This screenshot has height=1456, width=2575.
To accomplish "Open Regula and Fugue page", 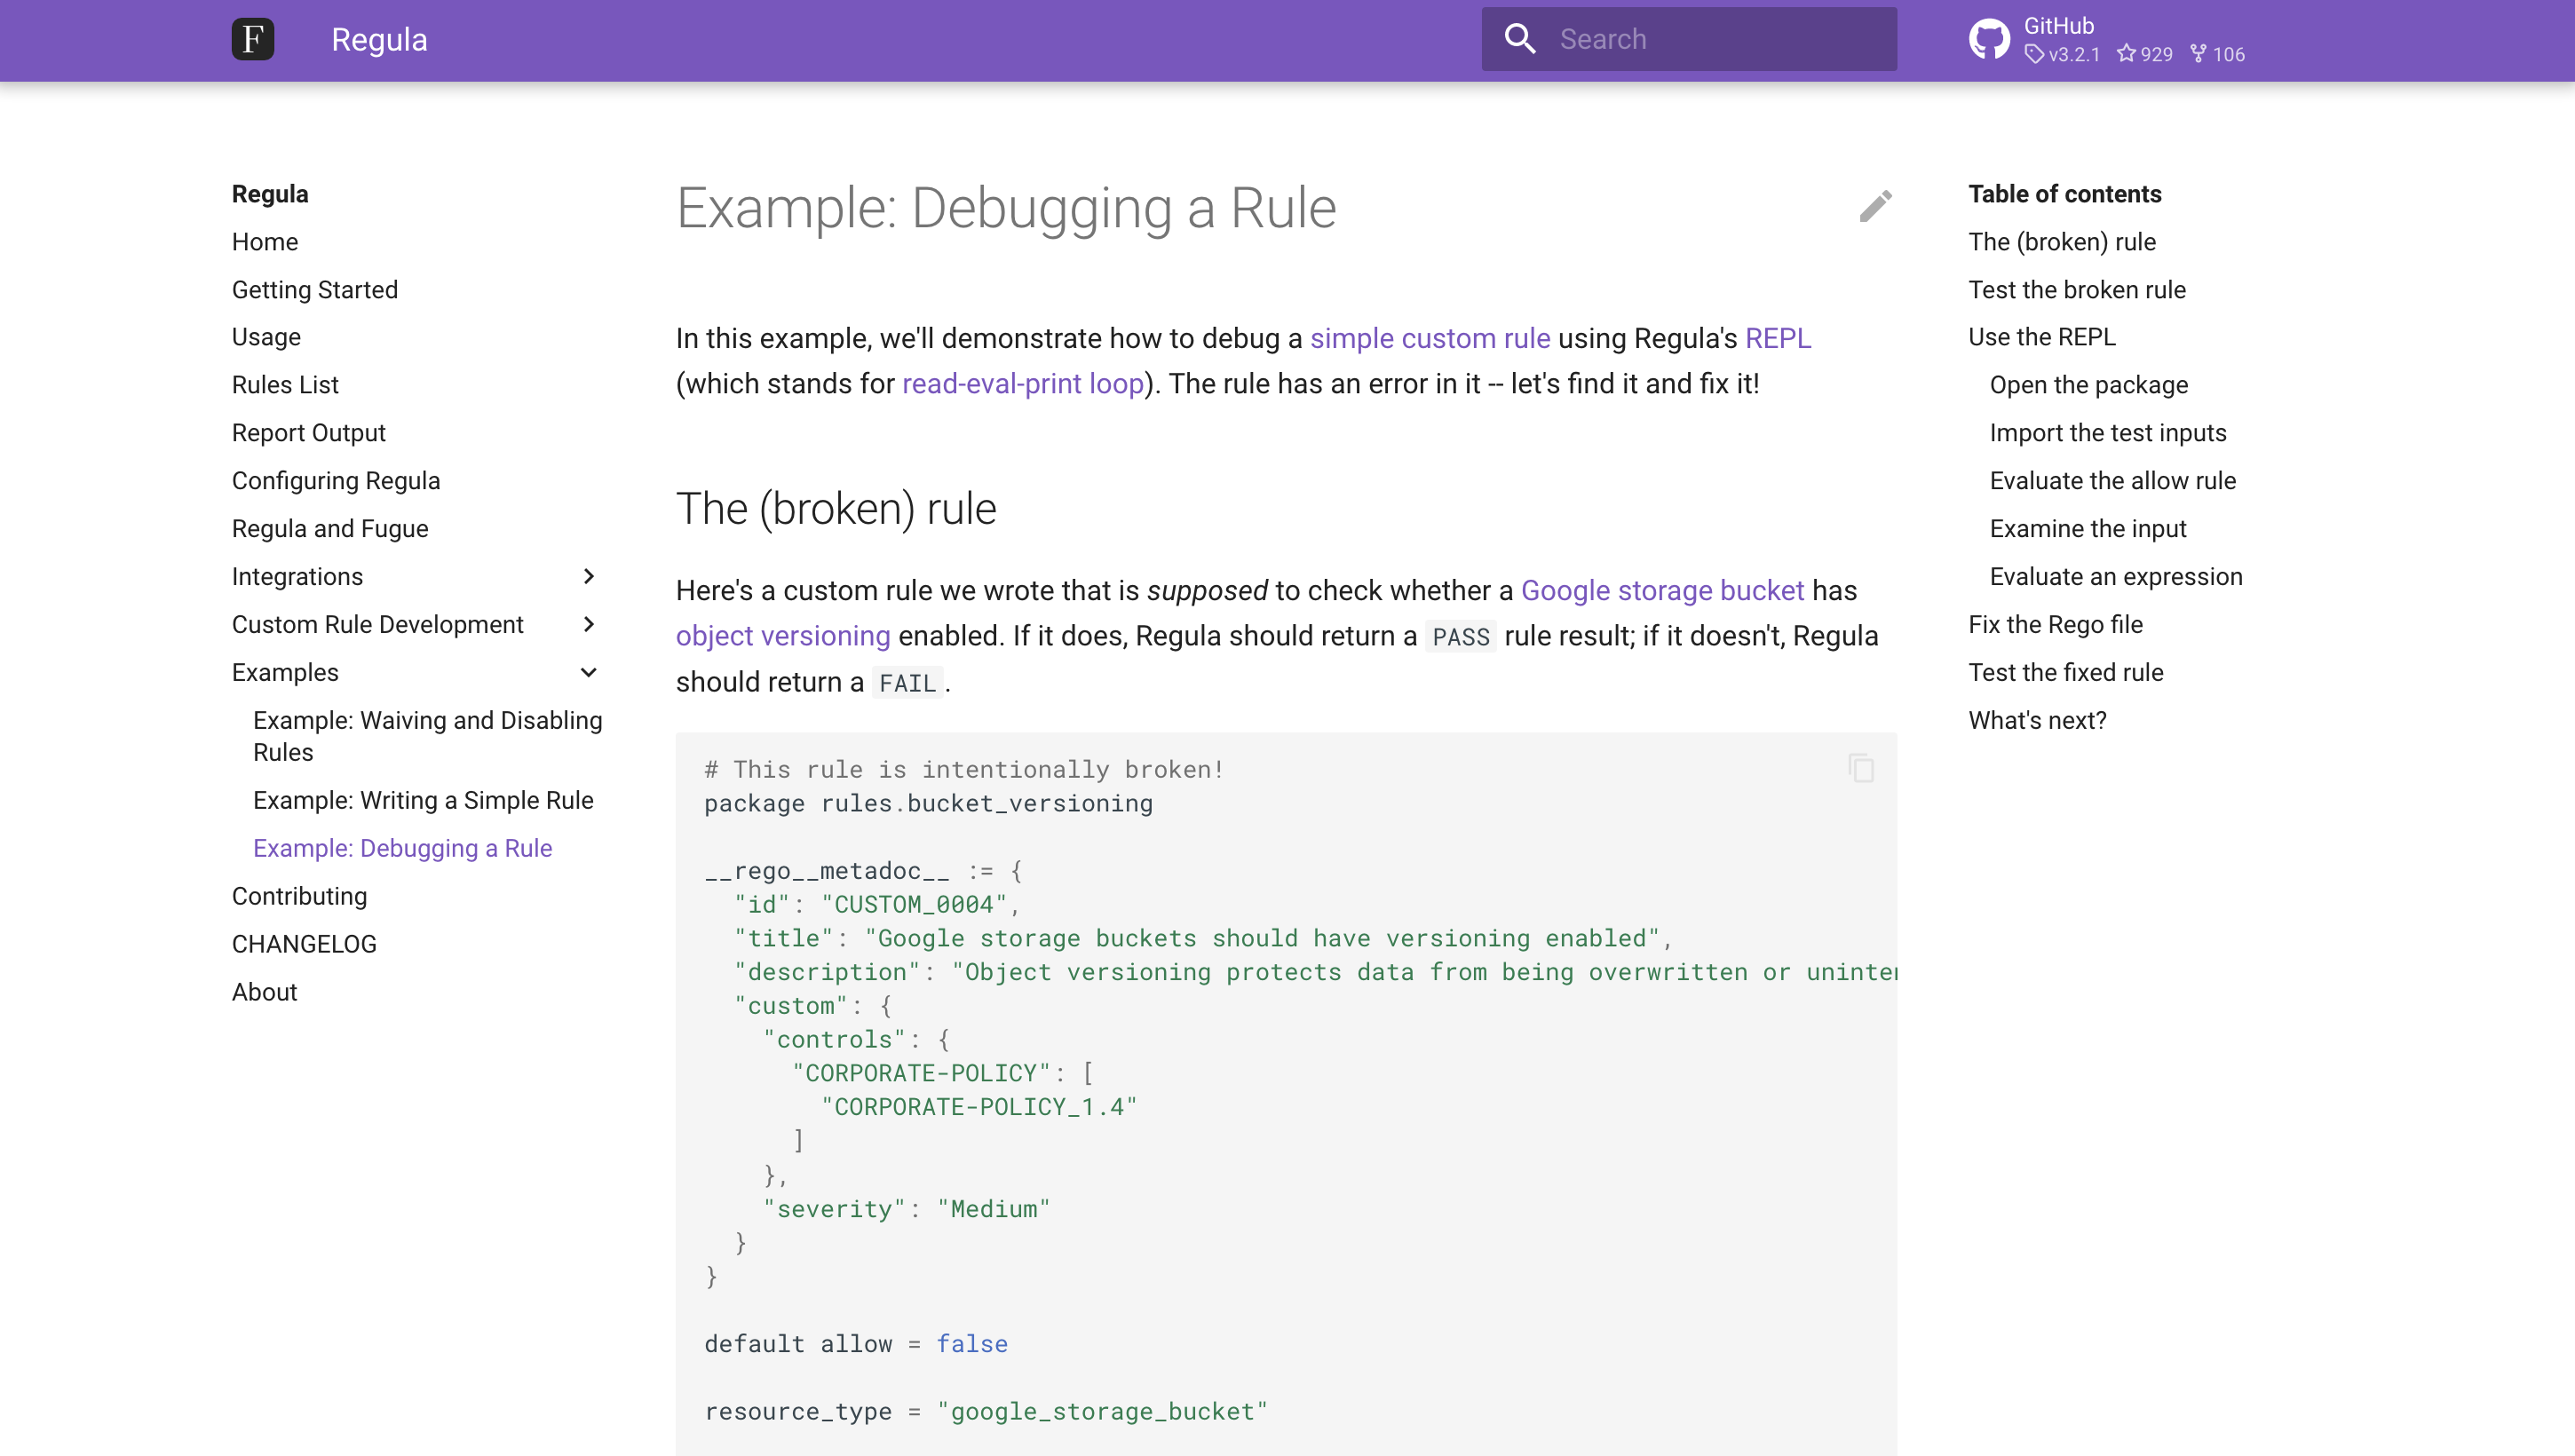I will 330,529.
